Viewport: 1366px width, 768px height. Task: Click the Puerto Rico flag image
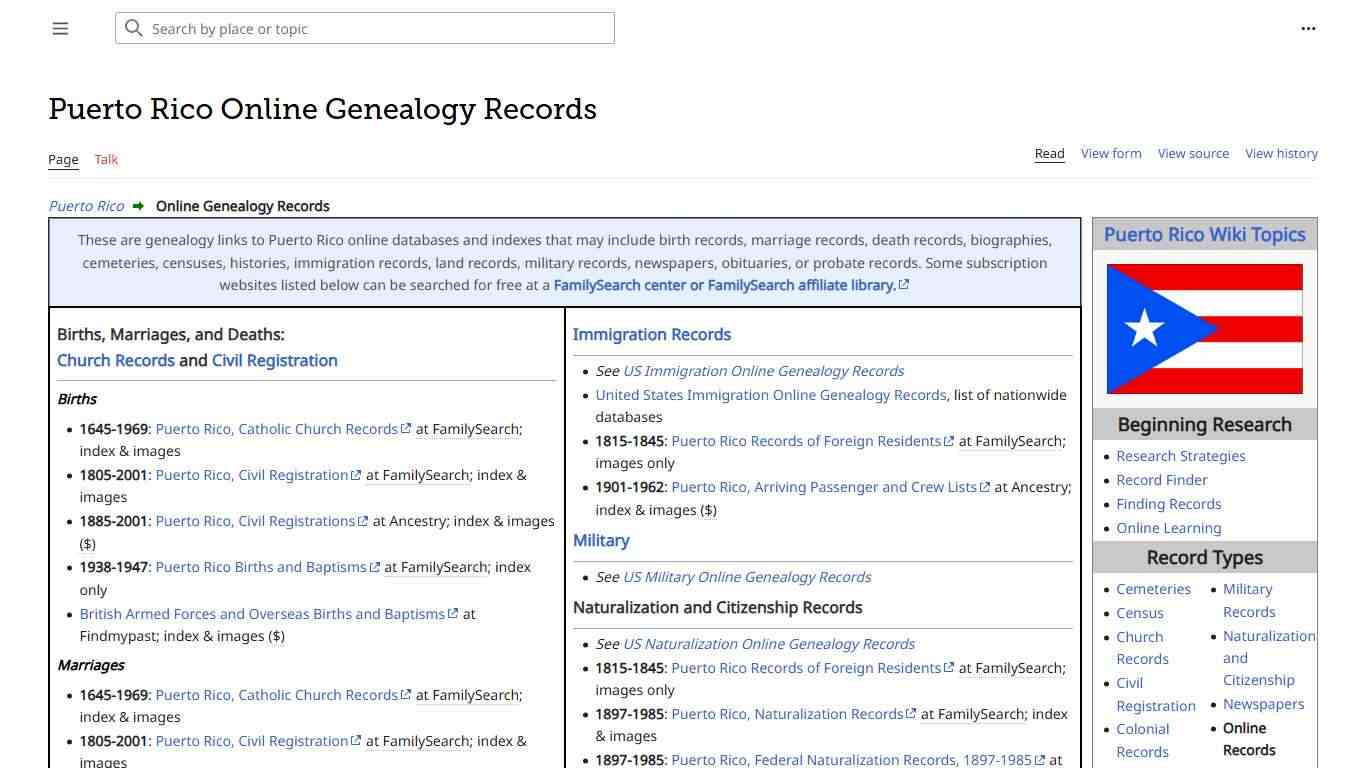click(x=1204, y=328)
